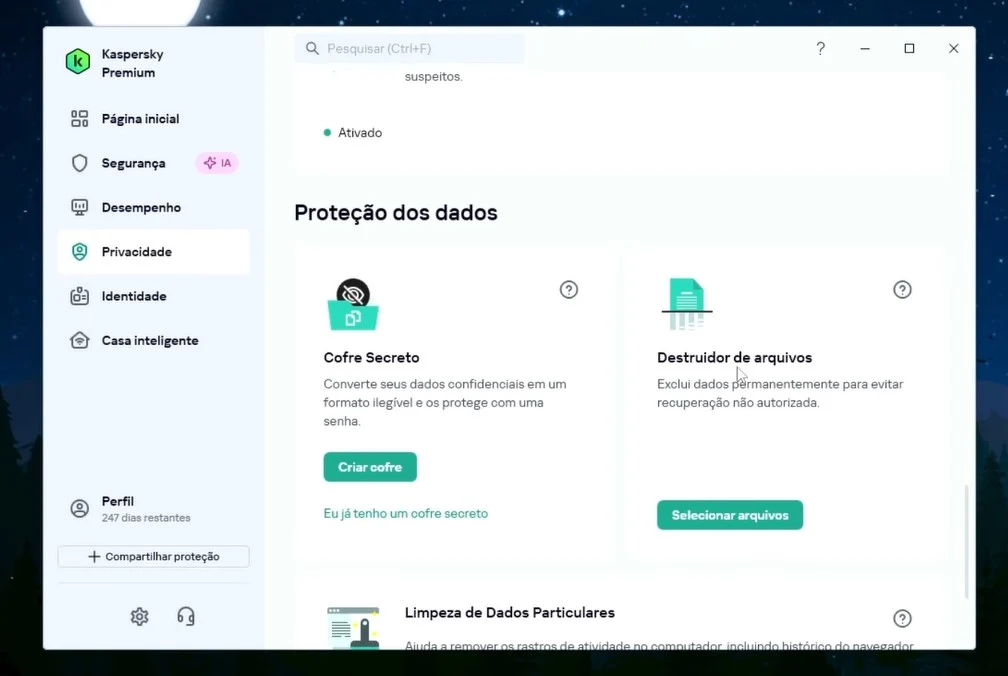The width and height of the screenshot is (1008, 676).
Task: Minimize the Kaspersky window
Action: 865,49
